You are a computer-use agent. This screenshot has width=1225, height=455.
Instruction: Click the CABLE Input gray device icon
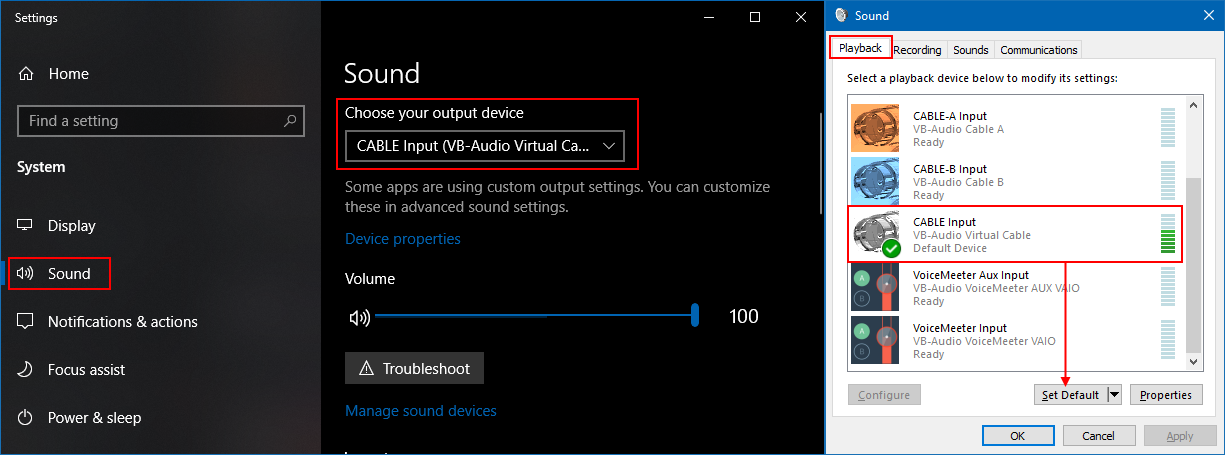(875, 235)
